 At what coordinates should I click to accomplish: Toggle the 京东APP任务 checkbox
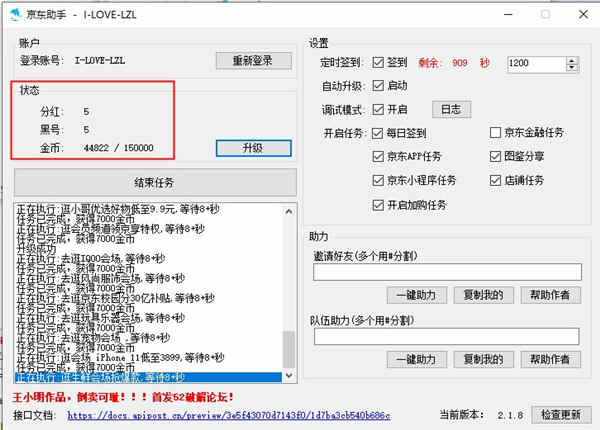378,156
